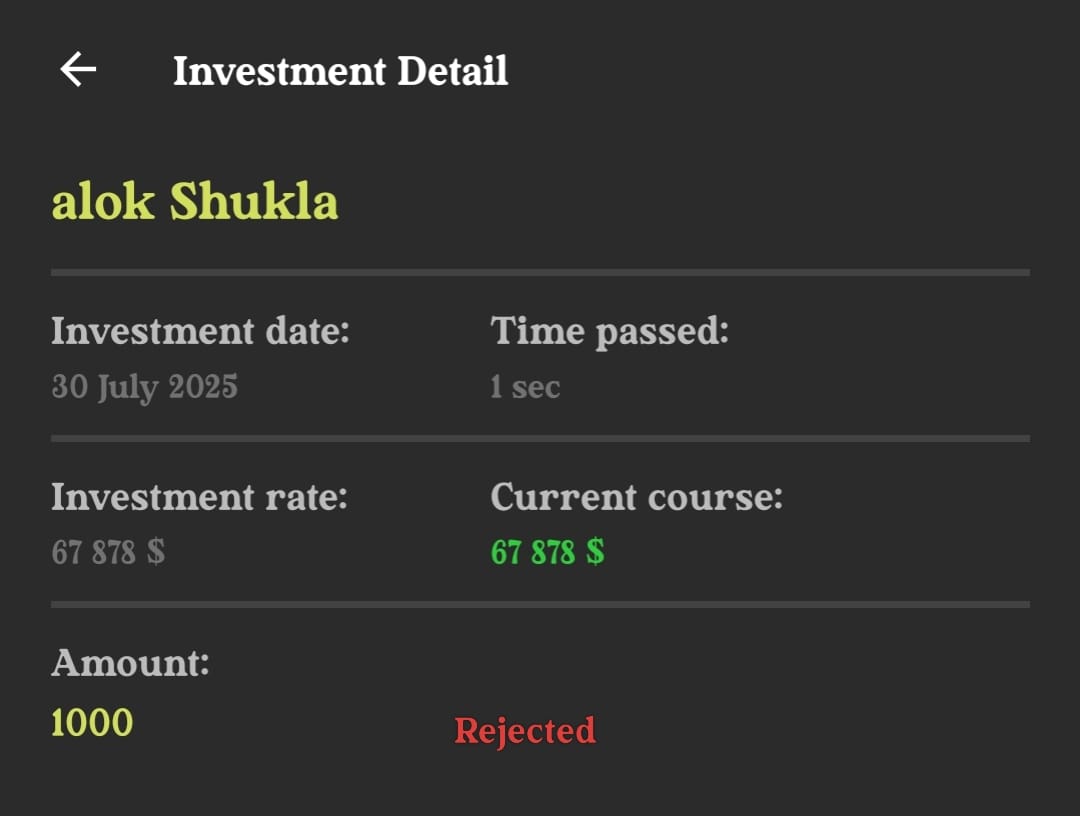Click the date 30 July 2025
Image resolution: width=1080 pixels, height=816 pixels.
click(144, 386)
